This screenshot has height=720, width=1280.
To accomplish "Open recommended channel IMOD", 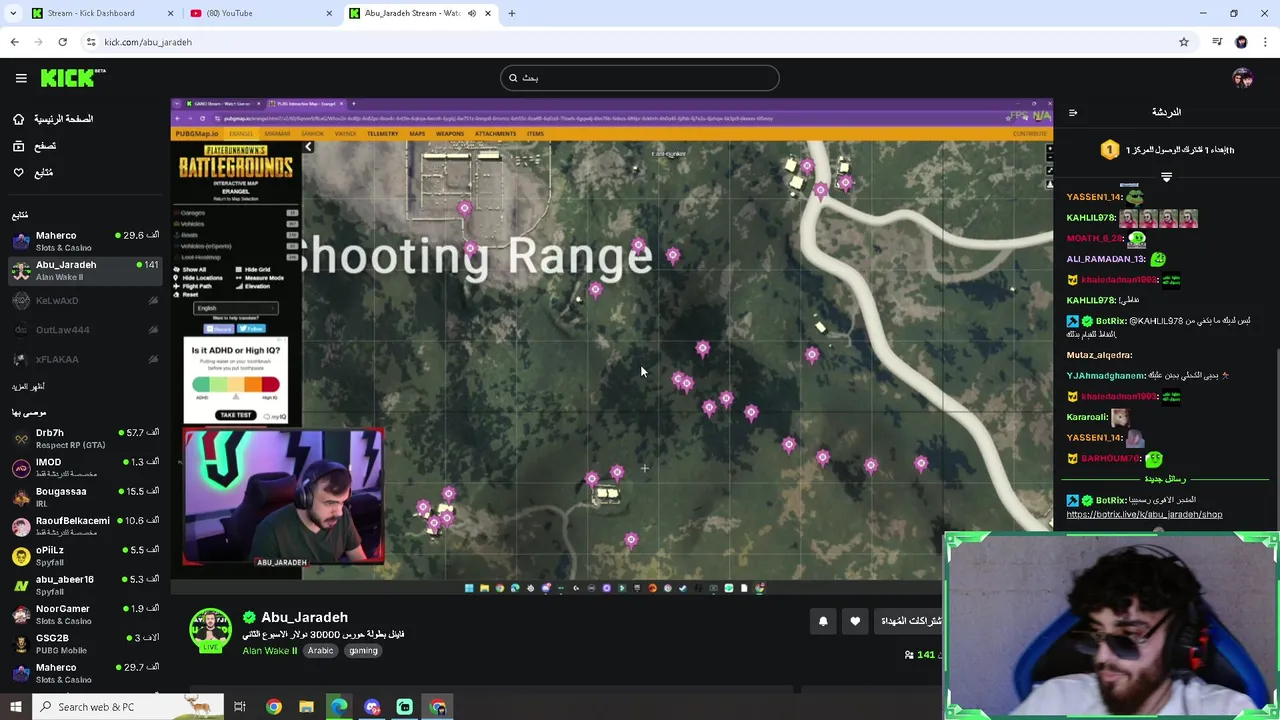I will click(85, 467).
